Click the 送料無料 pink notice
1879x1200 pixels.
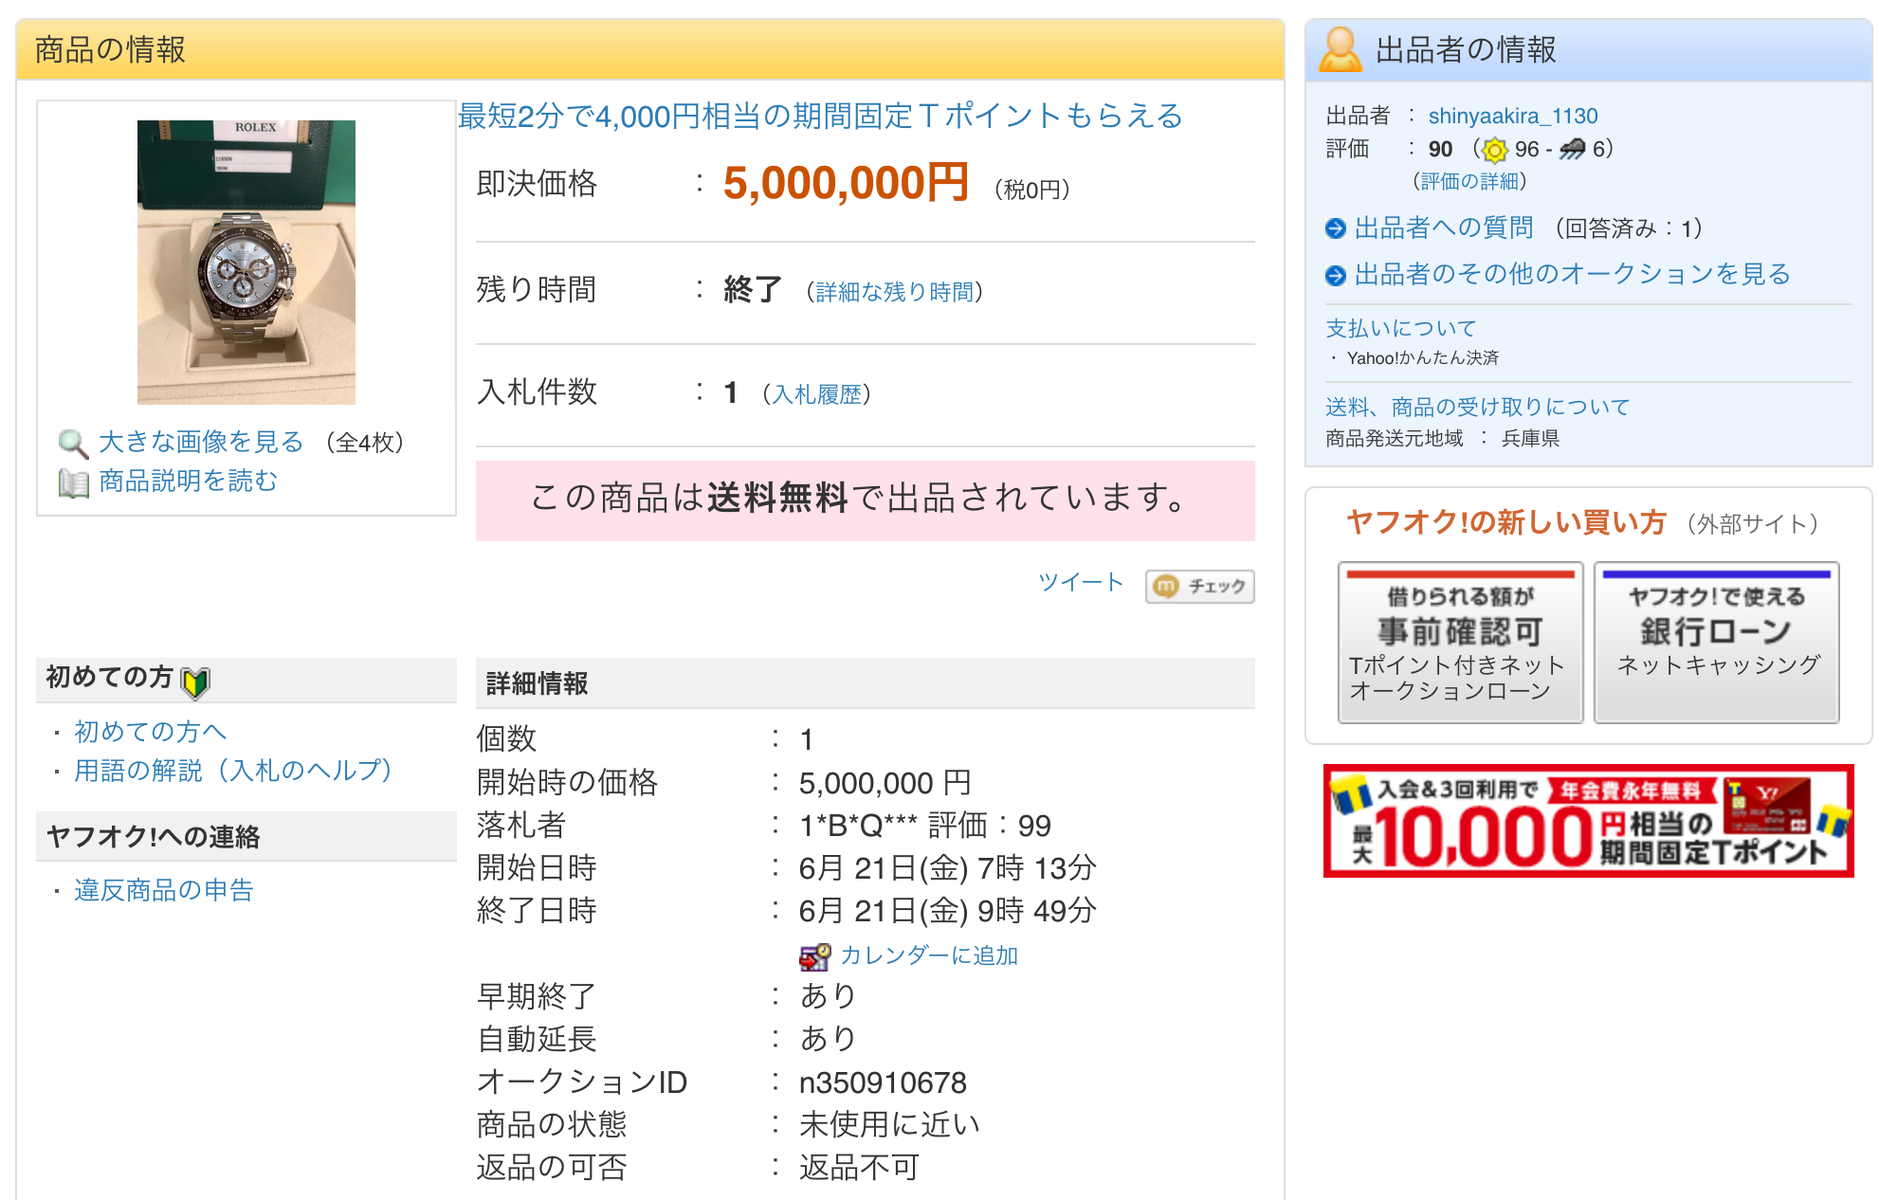(865, 500)
